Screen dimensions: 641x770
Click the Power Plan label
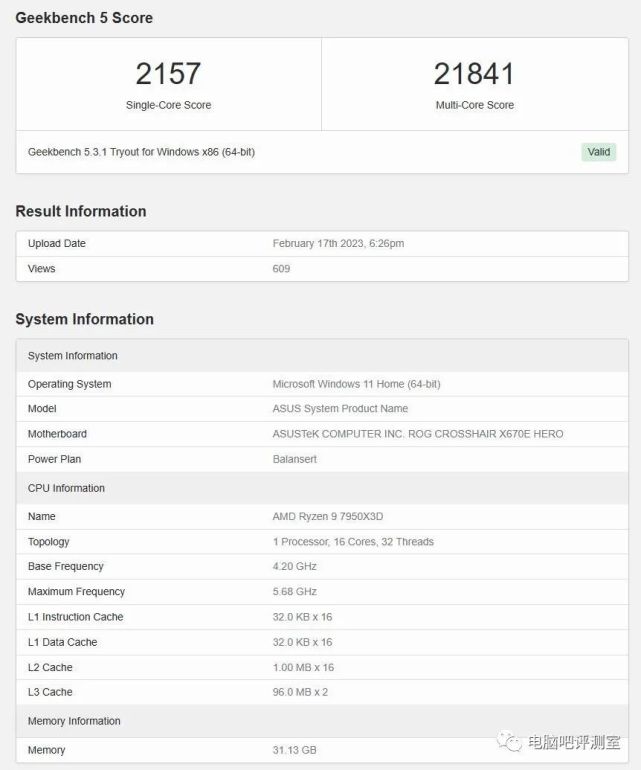point(55,459)
